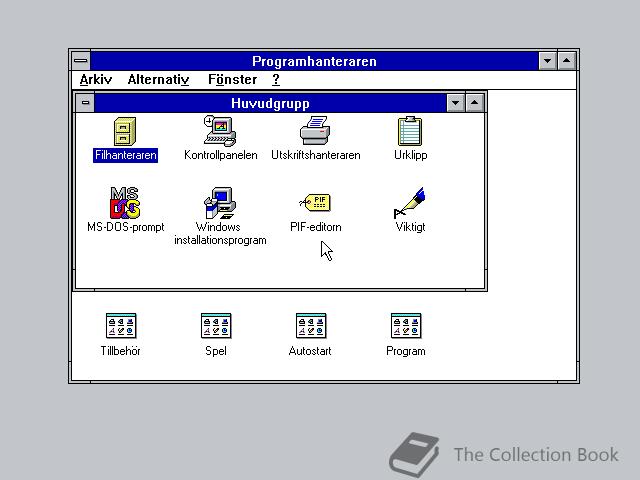Maximize the Programhanteraren window
This screenshot has height=480, width=640.
[x=567, y=61]
